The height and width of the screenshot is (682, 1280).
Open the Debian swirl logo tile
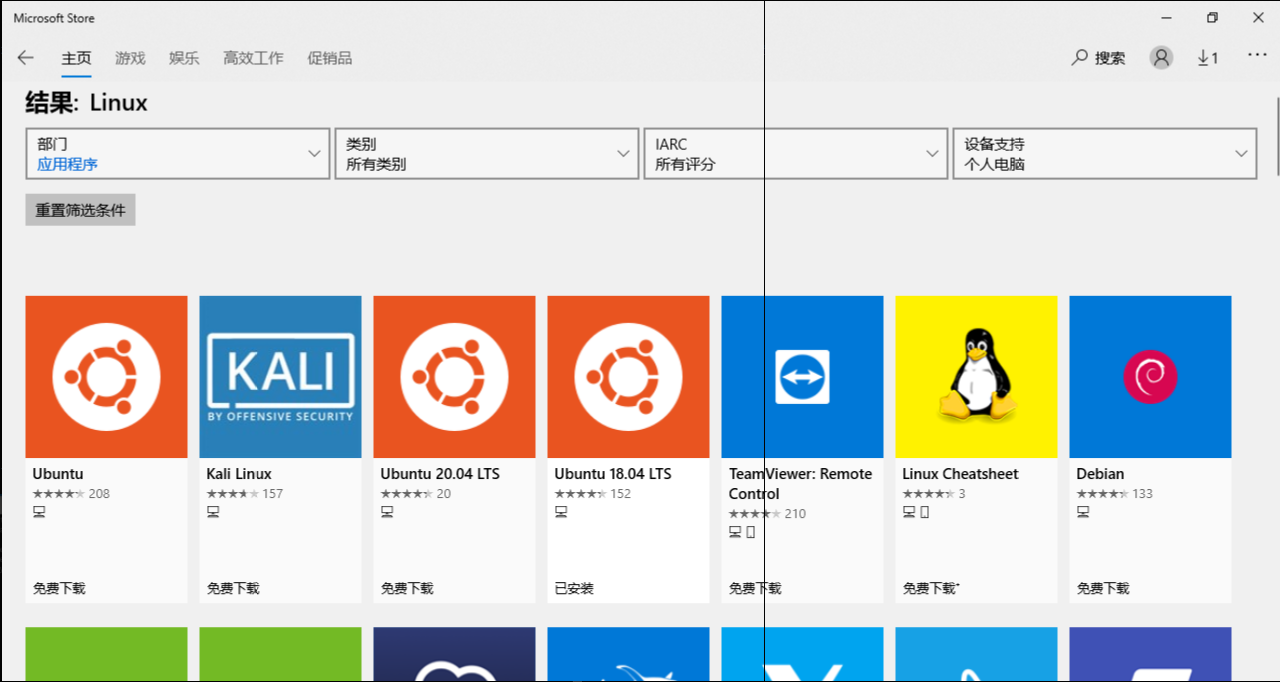pos(1150,377)
